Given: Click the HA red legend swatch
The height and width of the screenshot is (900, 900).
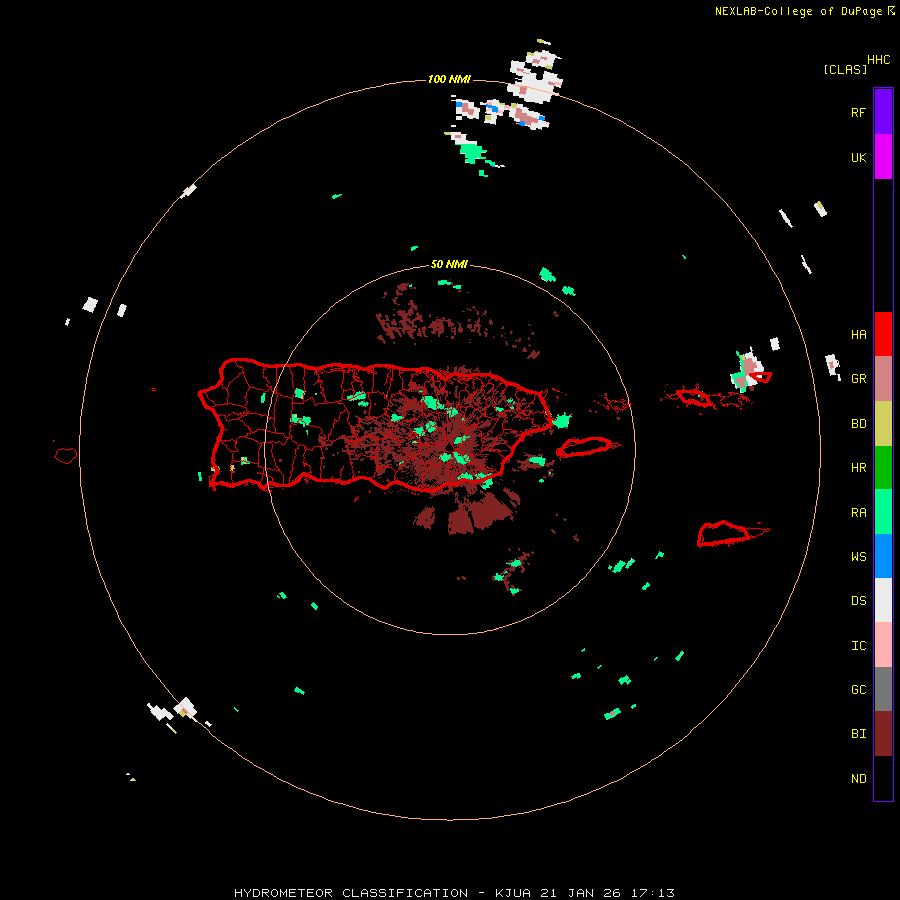Looking at the screenshot, I should pyautogui.click(x=883, y=334).
